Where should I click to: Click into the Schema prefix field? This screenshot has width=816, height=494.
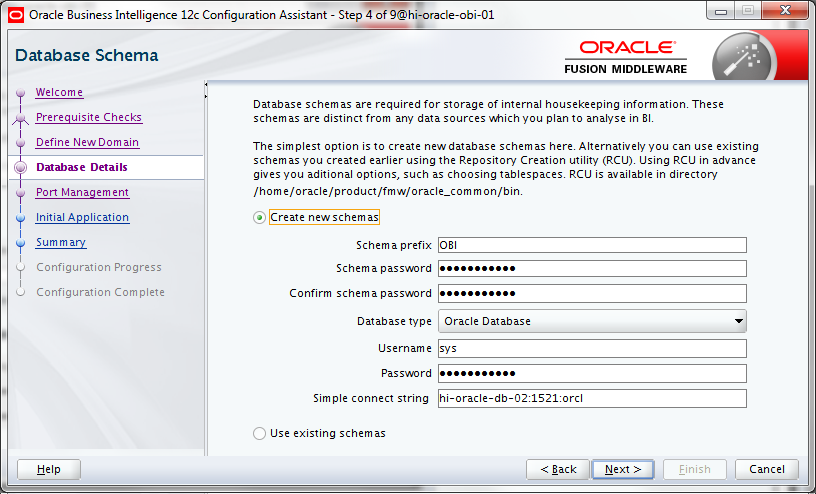pyautogui.click(x=592, y=245)
